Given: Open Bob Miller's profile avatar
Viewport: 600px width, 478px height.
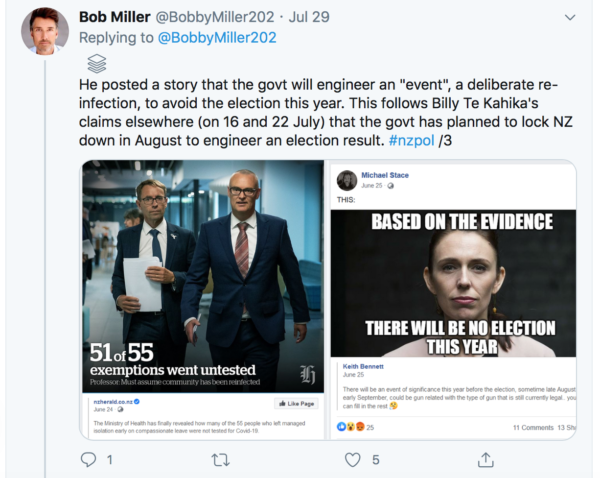Looking at the screenshot, I should point(45,30).
